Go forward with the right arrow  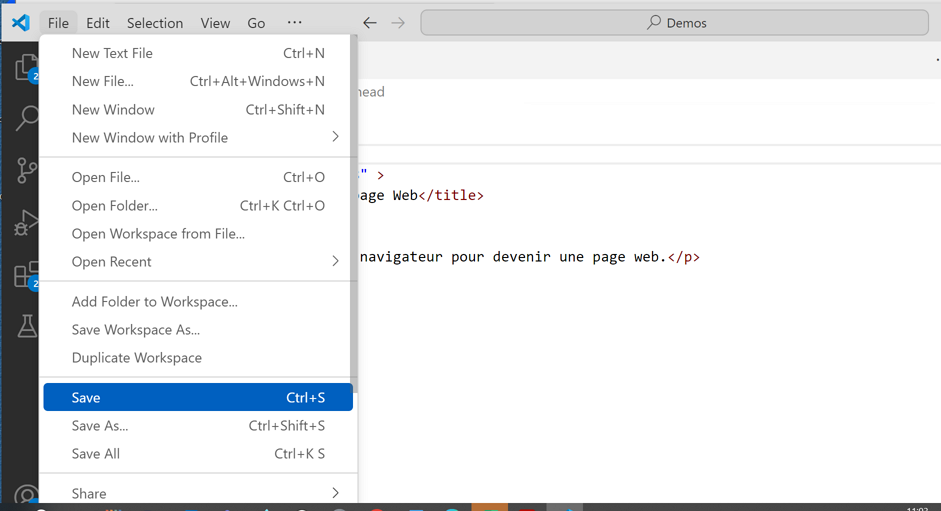(x=398, y=23)
